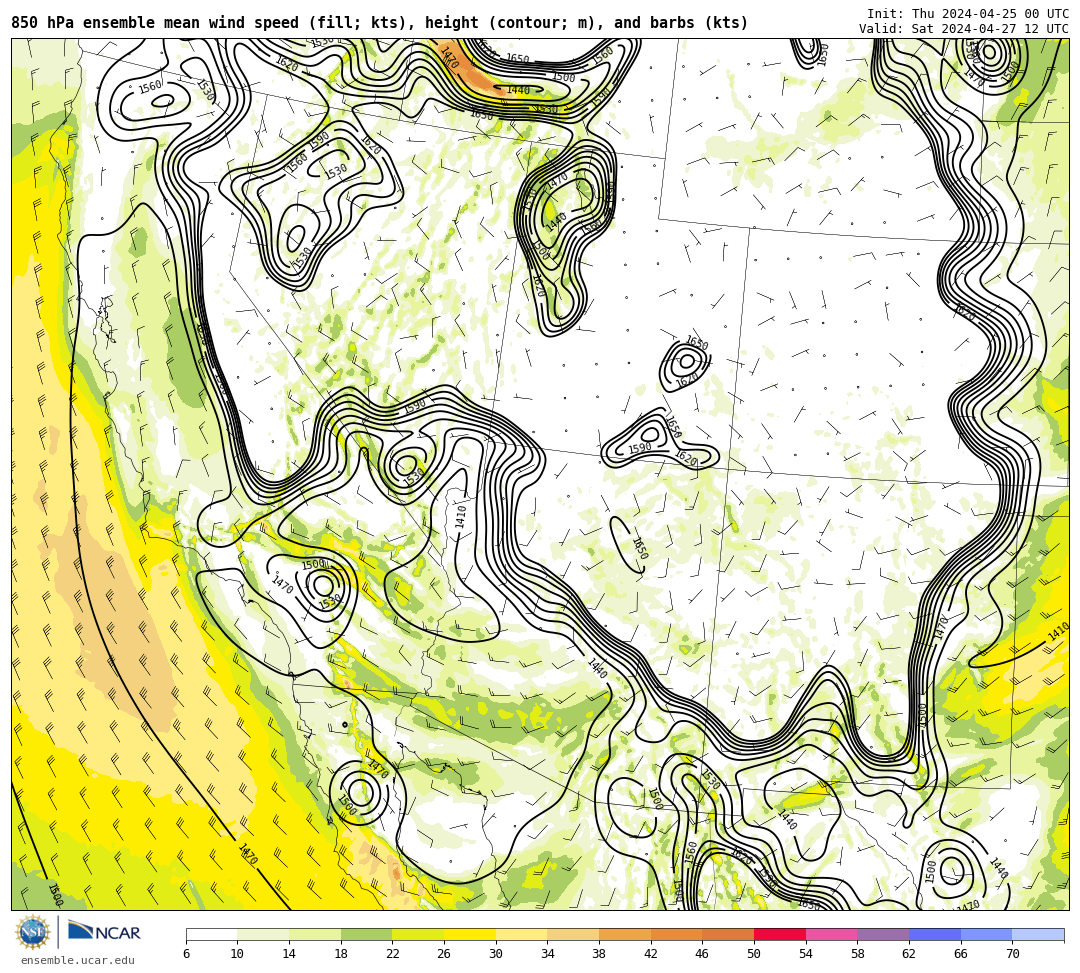1080x973 pixels.
Task: Click the NSF globe logo
Action: (x=32, y=932)
